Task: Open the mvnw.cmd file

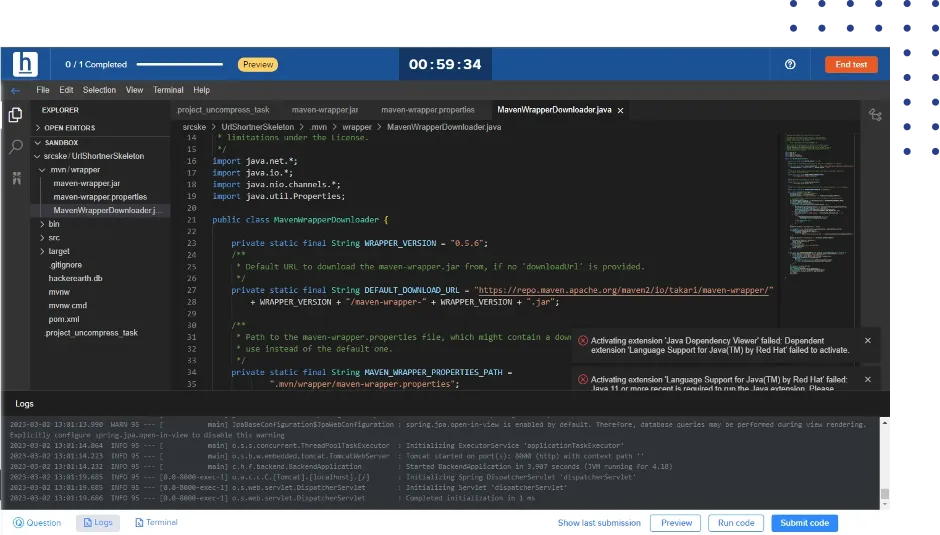Action: [67, 305]
